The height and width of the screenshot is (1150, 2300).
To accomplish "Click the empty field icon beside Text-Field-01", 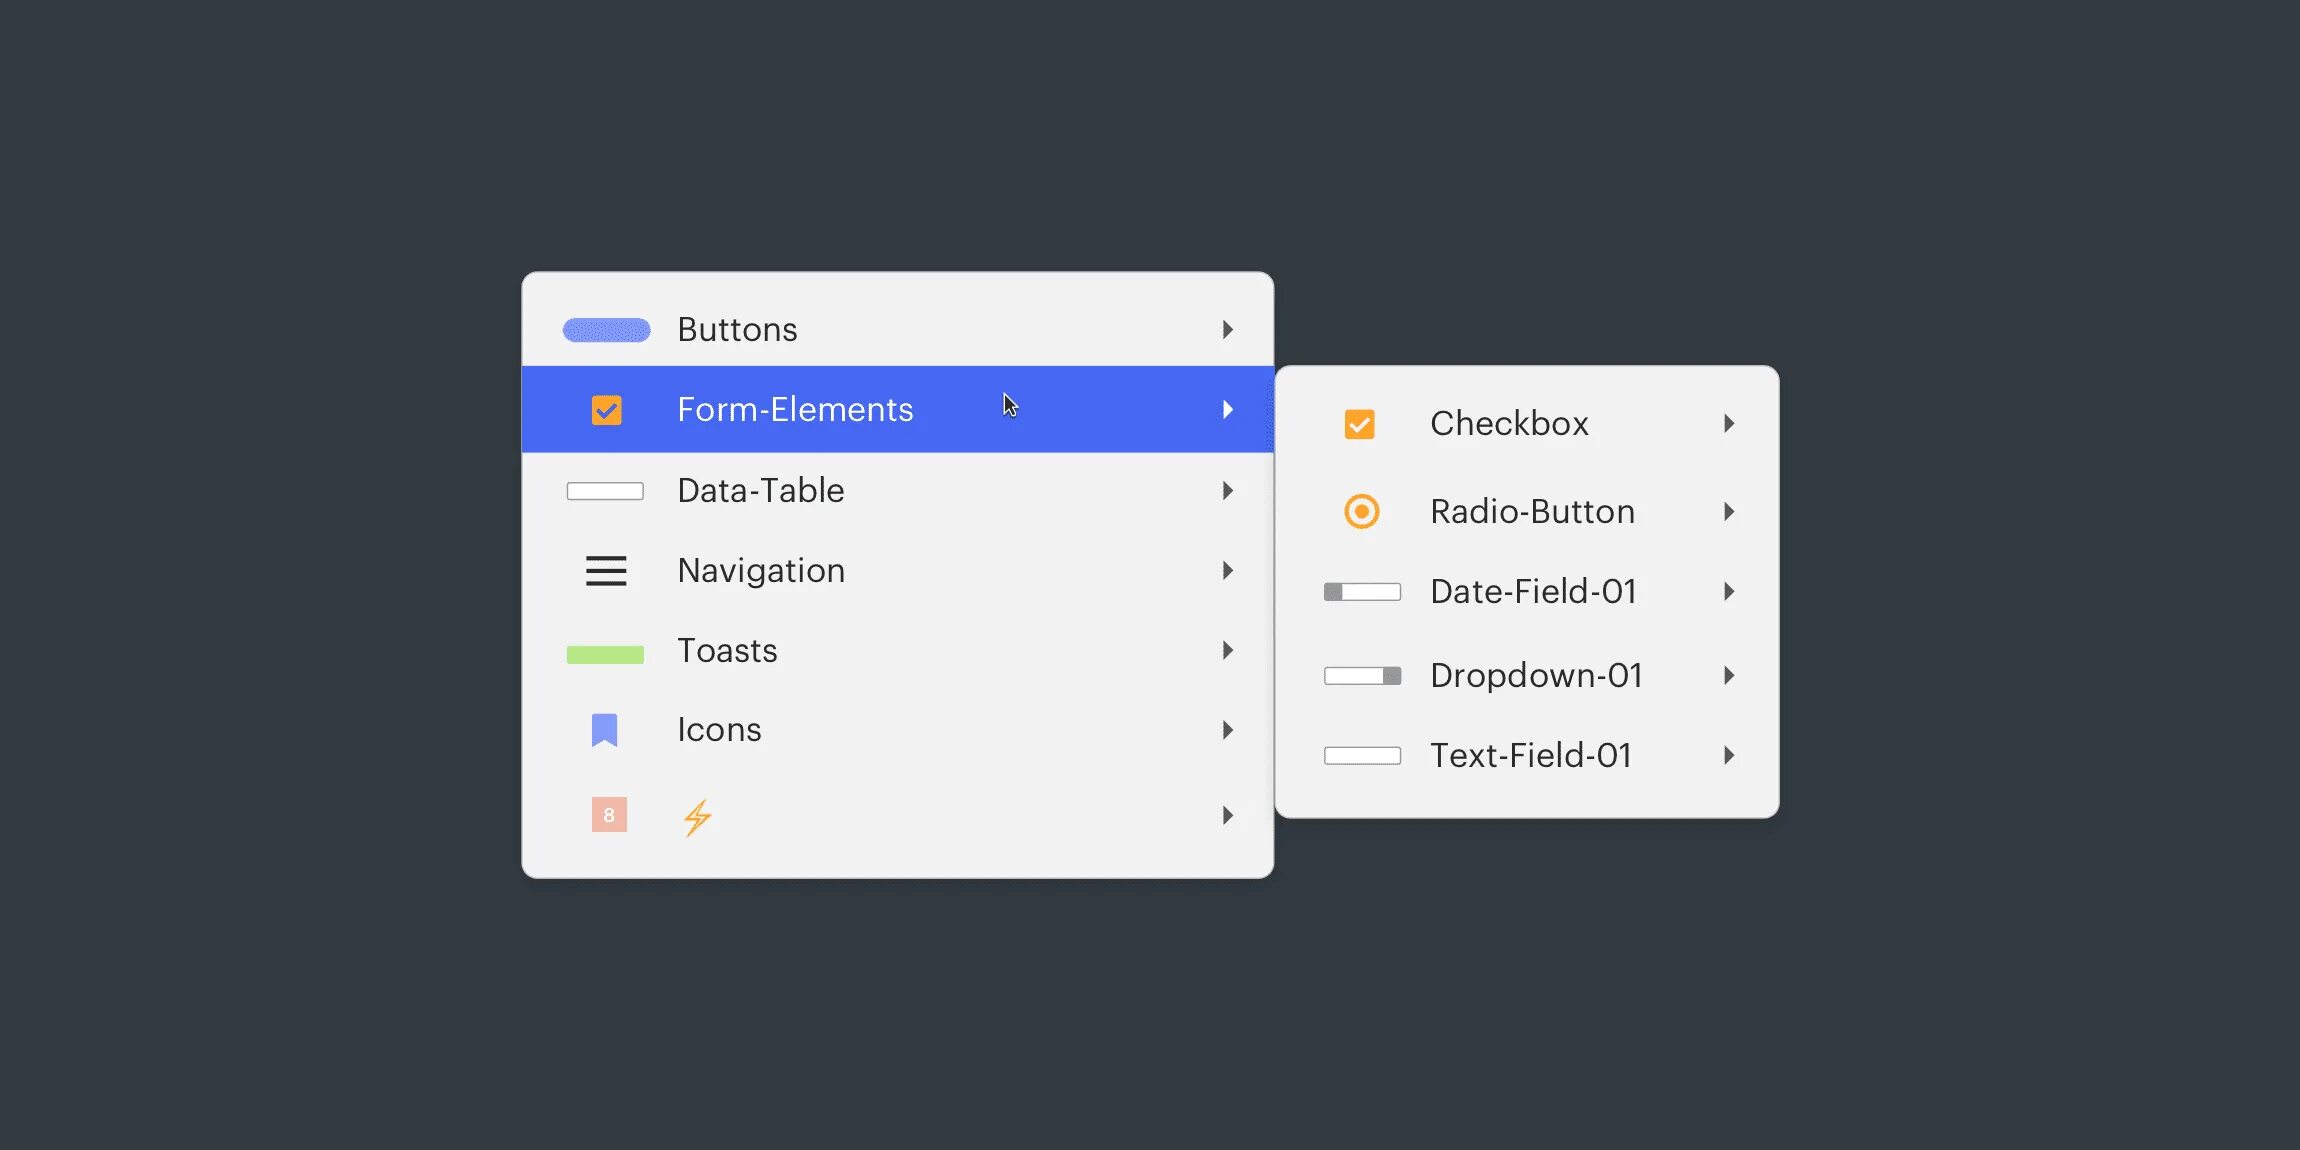I will coord(1362,756).
